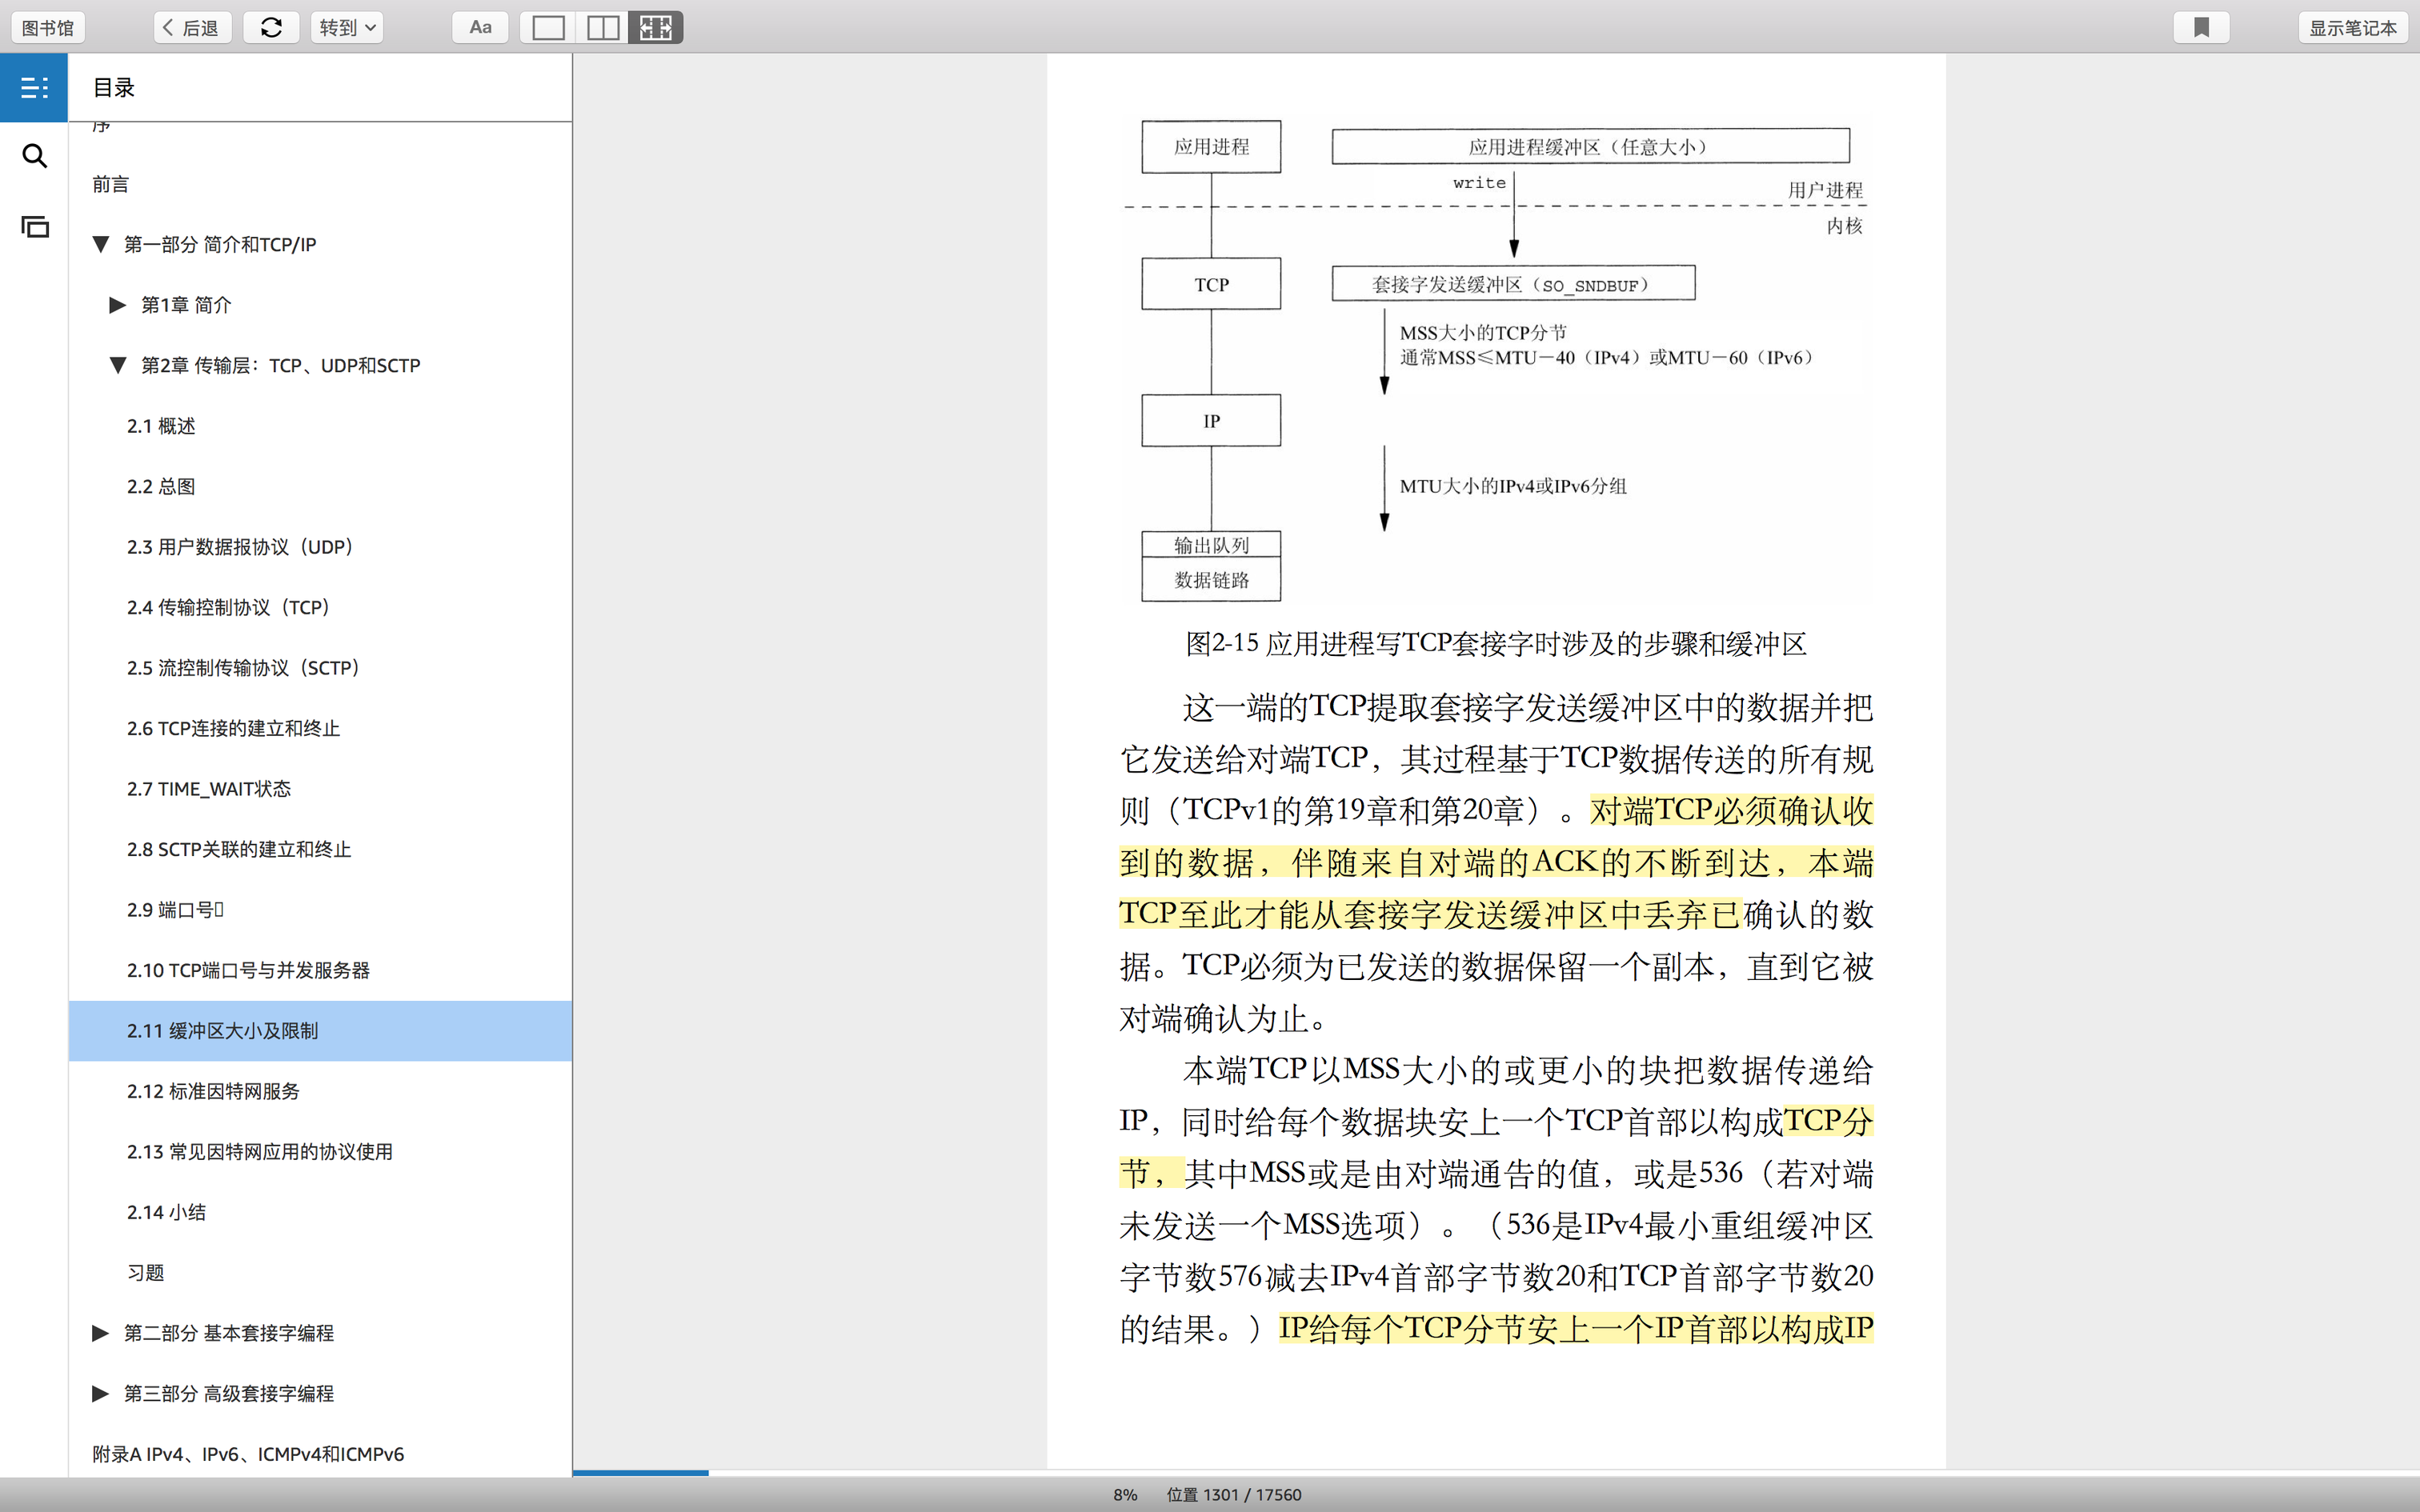Open 2.12 标准因特网服务 entry
The width and height of the screenshot is (2420, 1512).
(x=213, y=1091)
